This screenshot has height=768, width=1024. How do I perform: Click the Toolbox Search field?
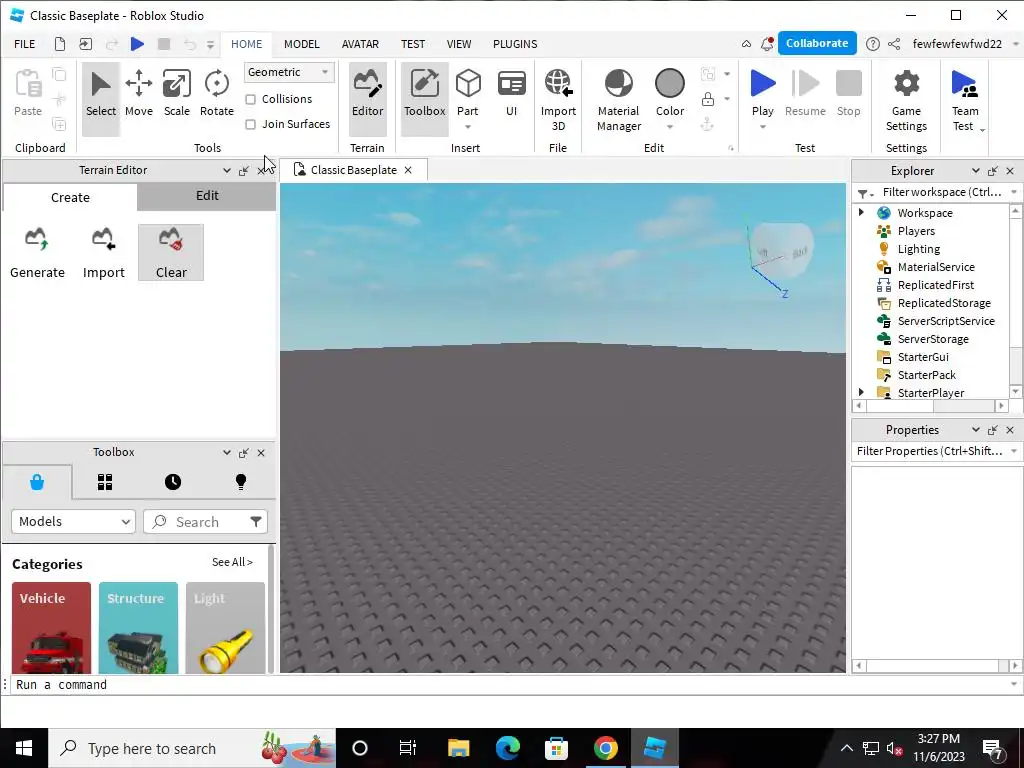[x=197, y=521]
